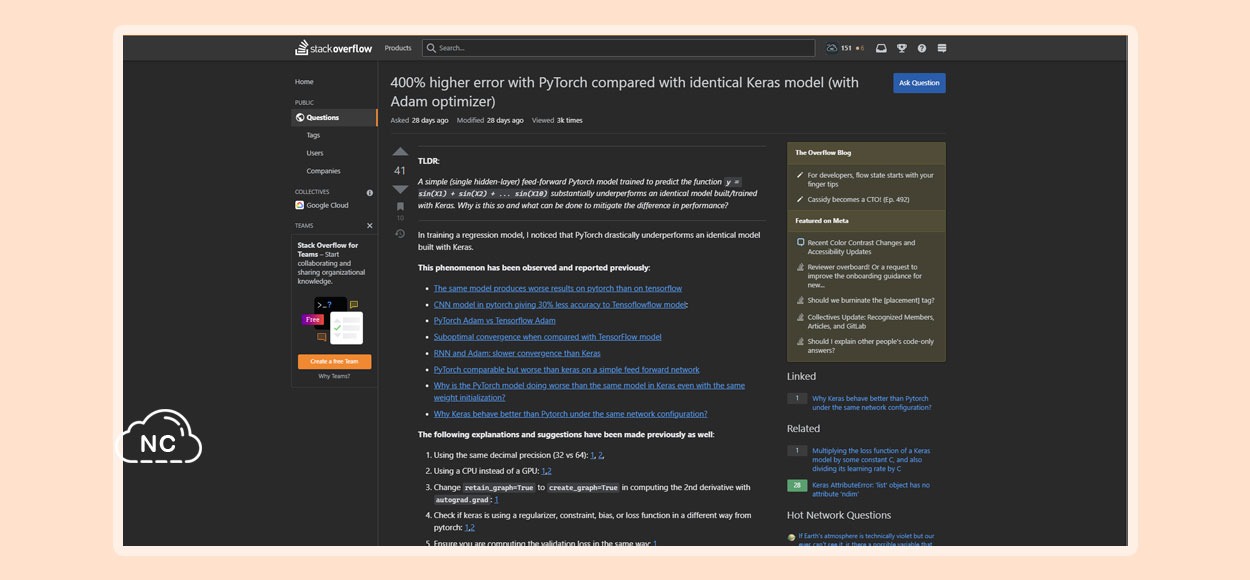Open the inbox icon in top bar
The height and width of the screenshot is (580, 1250).
point(881,48)
